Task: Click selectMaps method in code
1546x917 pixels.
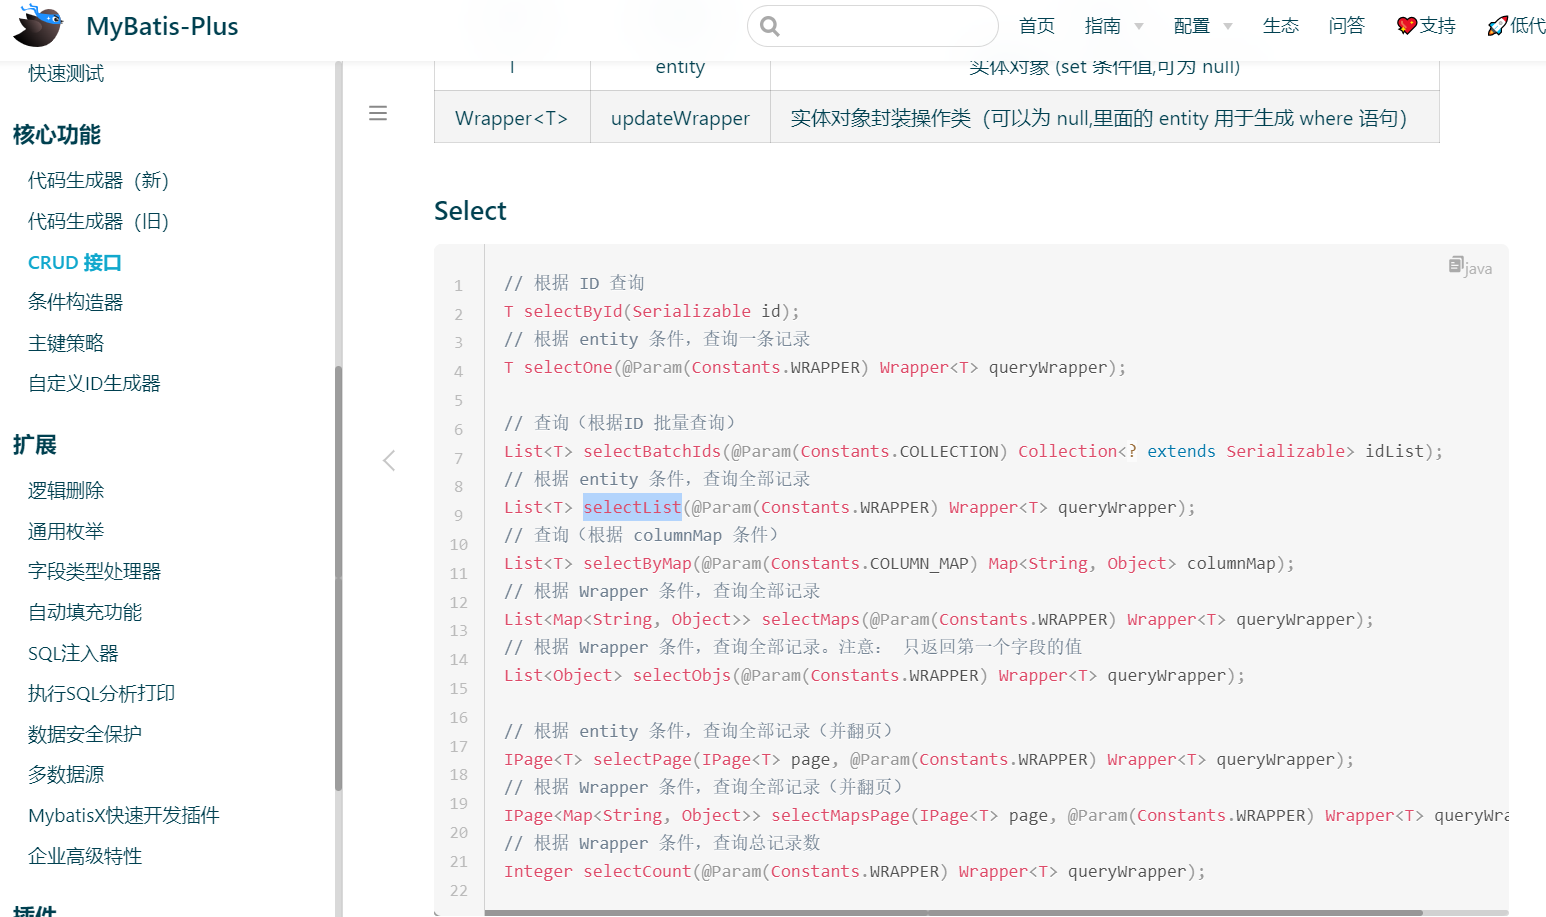Action: pyautogui.click(x=810, y=619)
